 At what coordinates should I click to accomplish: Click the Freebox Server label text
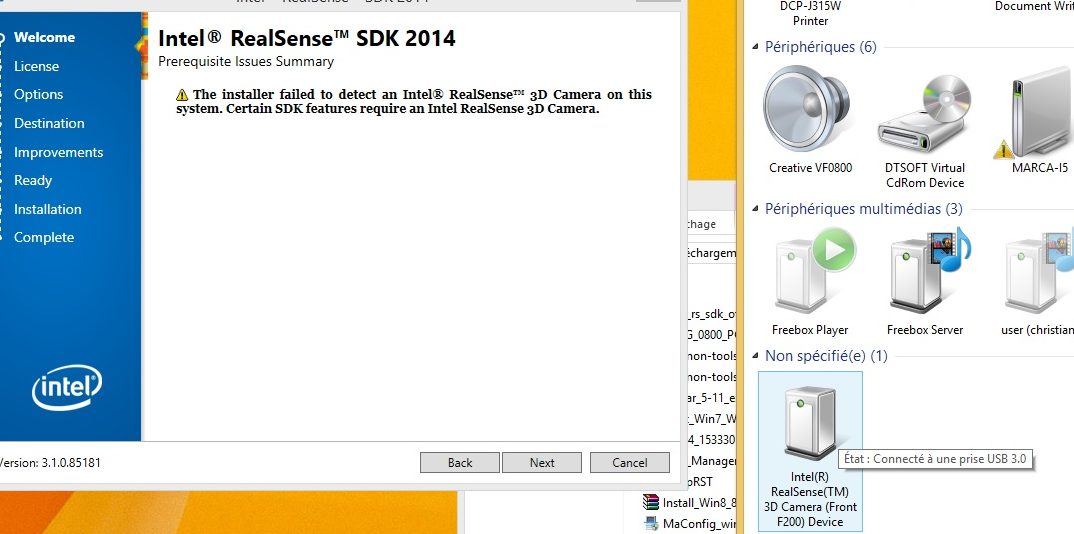tap(925, 330)
